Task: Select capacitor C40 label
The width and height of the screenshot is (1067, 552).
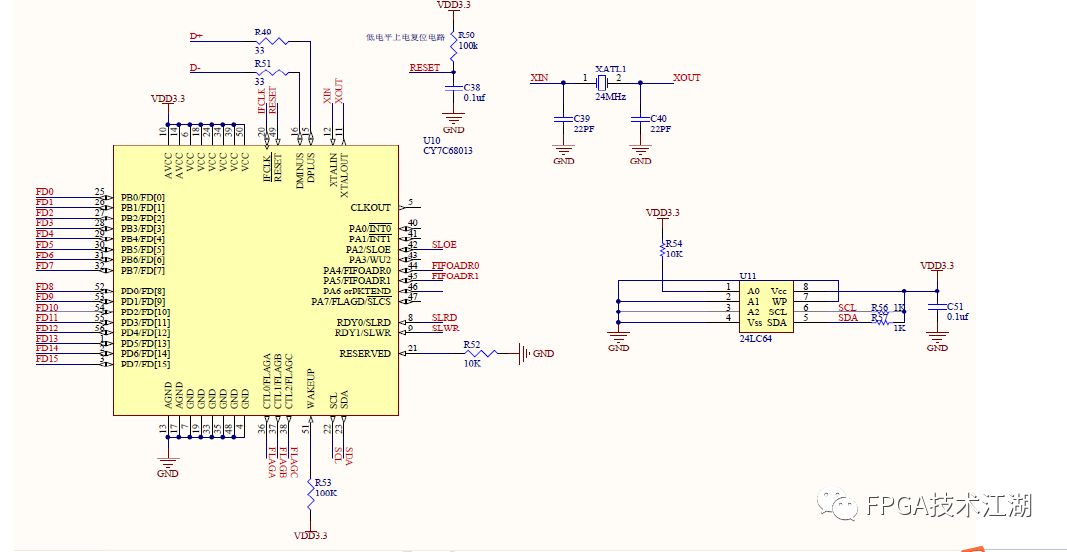Action: pyautogui.click(x=659, y=118)
